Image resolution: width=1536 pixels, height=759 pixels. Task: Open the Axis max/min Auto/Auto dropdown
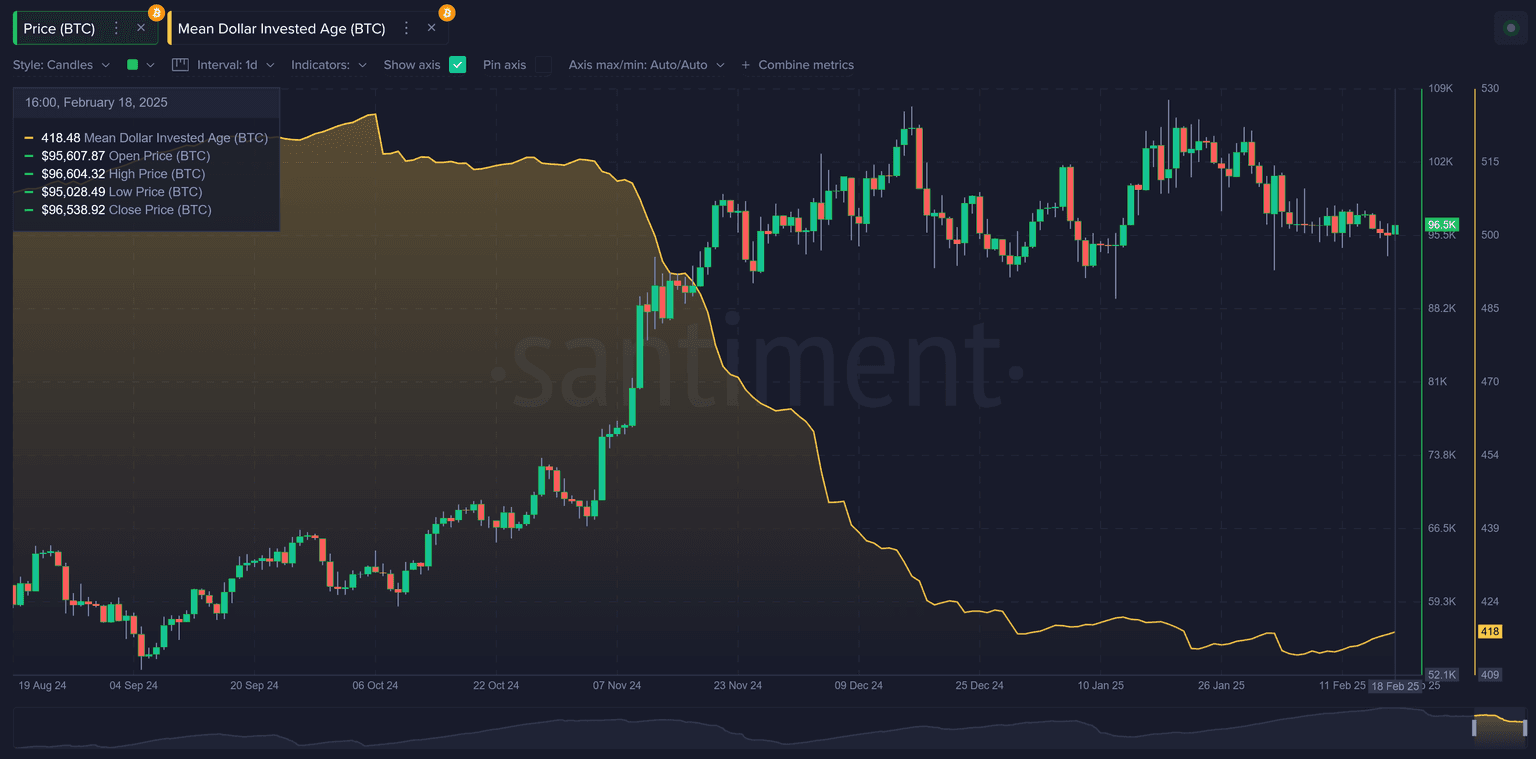click(x=646, y=65)
